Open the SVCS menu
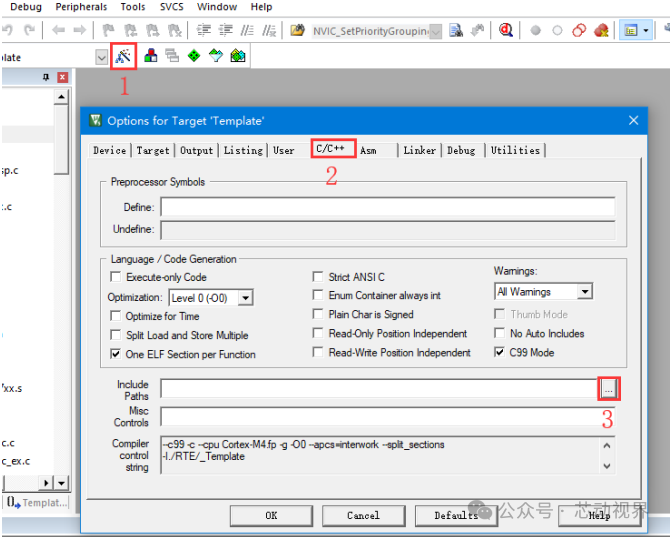670x537 pixels. 171,7
